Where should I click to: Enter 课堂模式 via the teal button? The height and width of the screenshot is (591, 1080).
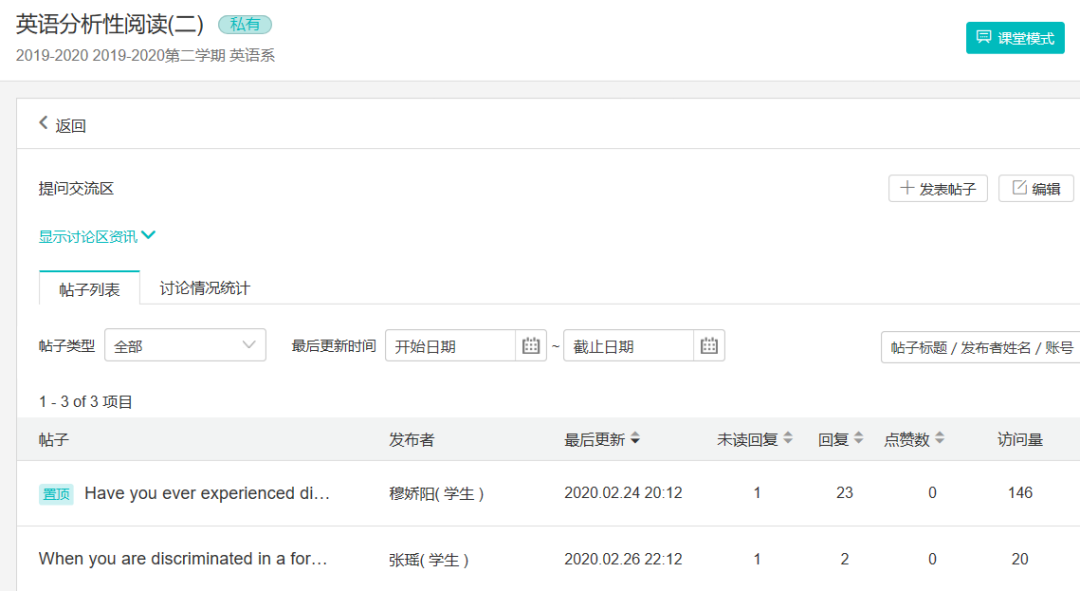(x=1014, y=38)
